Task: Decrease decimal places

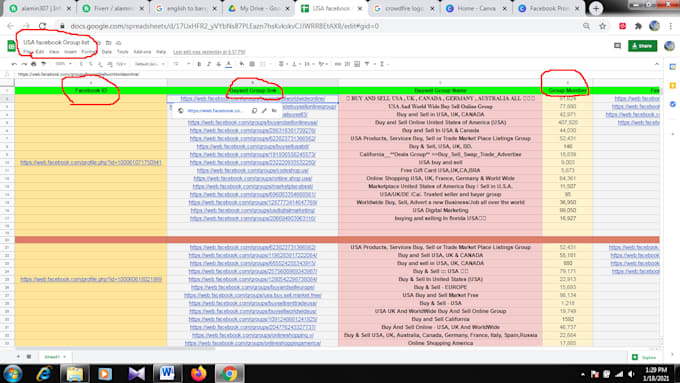Action: [100, 64]
